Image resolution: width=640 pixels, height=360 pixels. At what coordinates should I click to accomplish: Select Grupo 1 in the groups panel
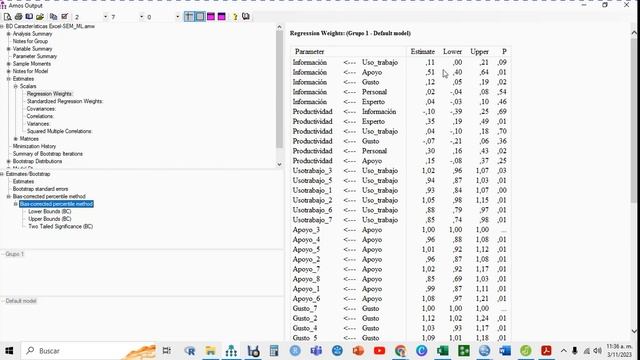pos(15,254)
